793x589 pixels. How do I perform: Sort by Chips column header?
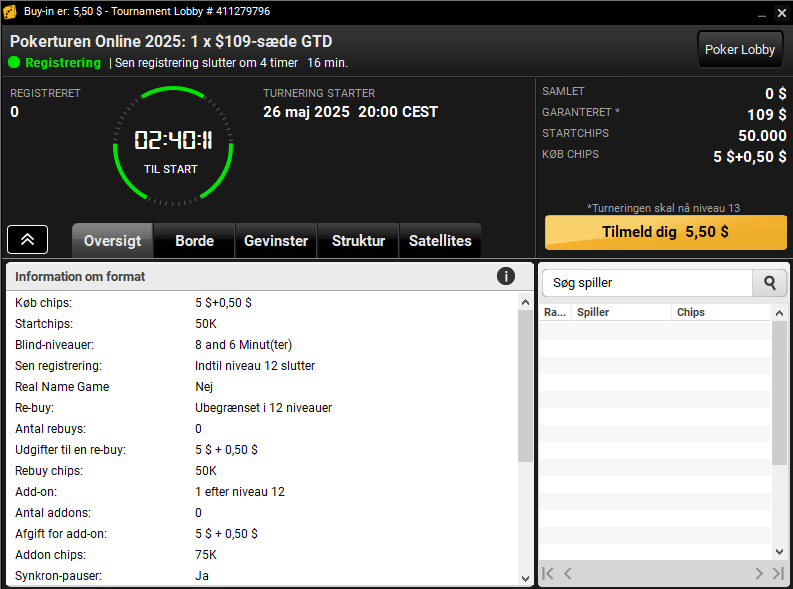[x=721, y=312]
